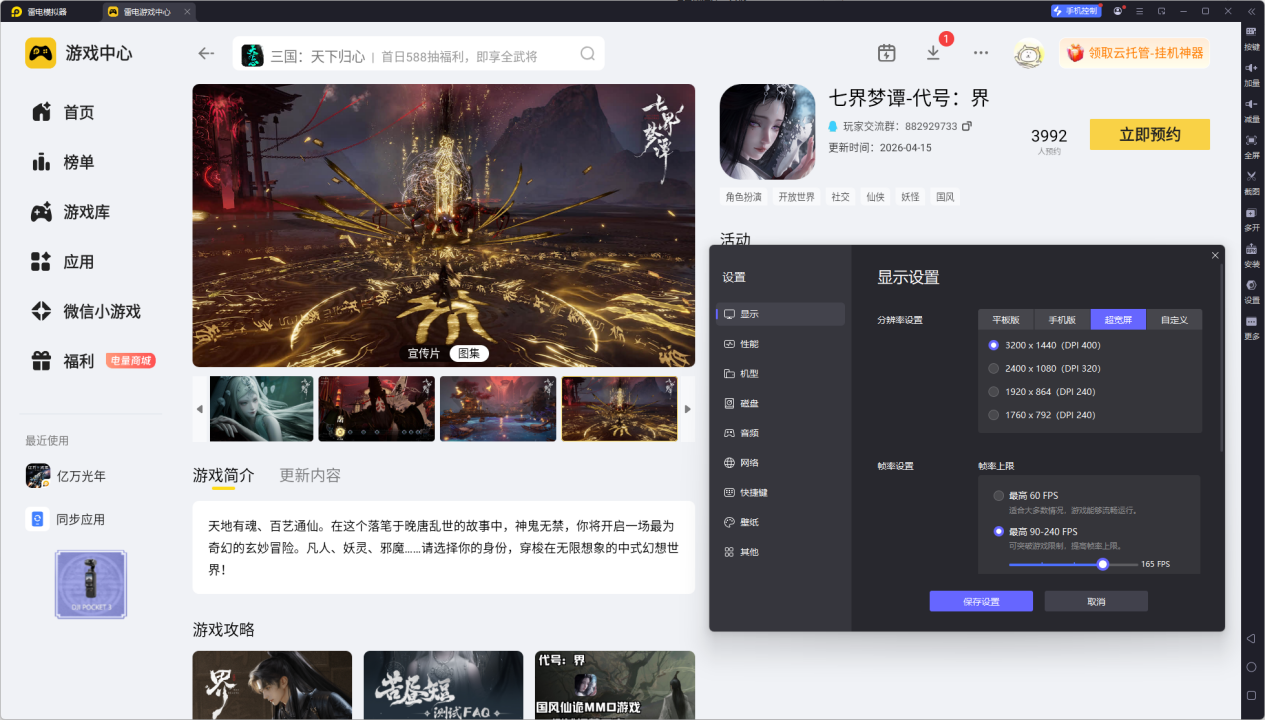Open the calendar check-in icon
This screenshot has height=720, width=1265.
(886, 53)
